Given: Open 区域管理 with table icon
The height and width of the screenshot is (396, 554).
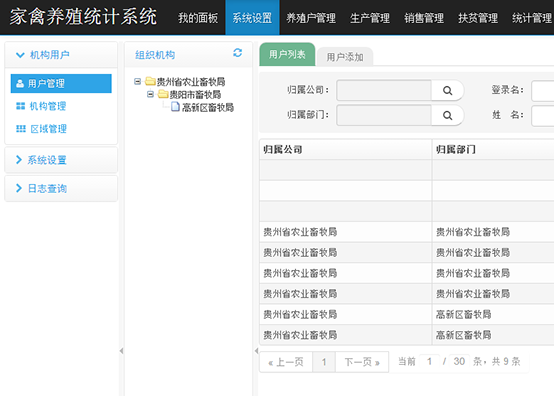Looking at the screenshot, I should pos(41,129).
